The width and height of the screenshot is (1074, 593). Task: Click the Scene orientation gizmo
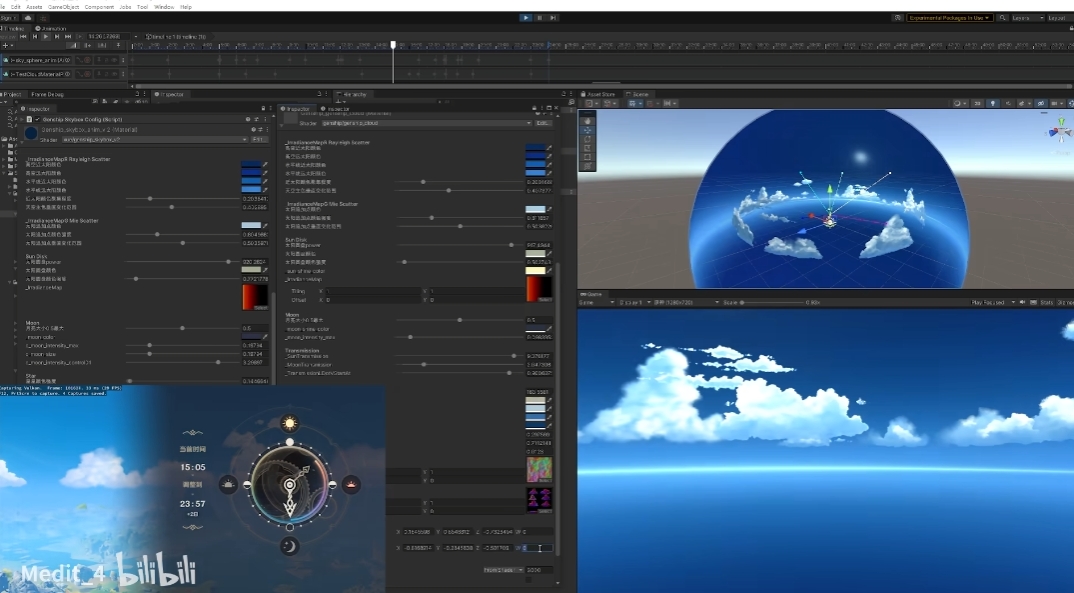(1060, 129)
